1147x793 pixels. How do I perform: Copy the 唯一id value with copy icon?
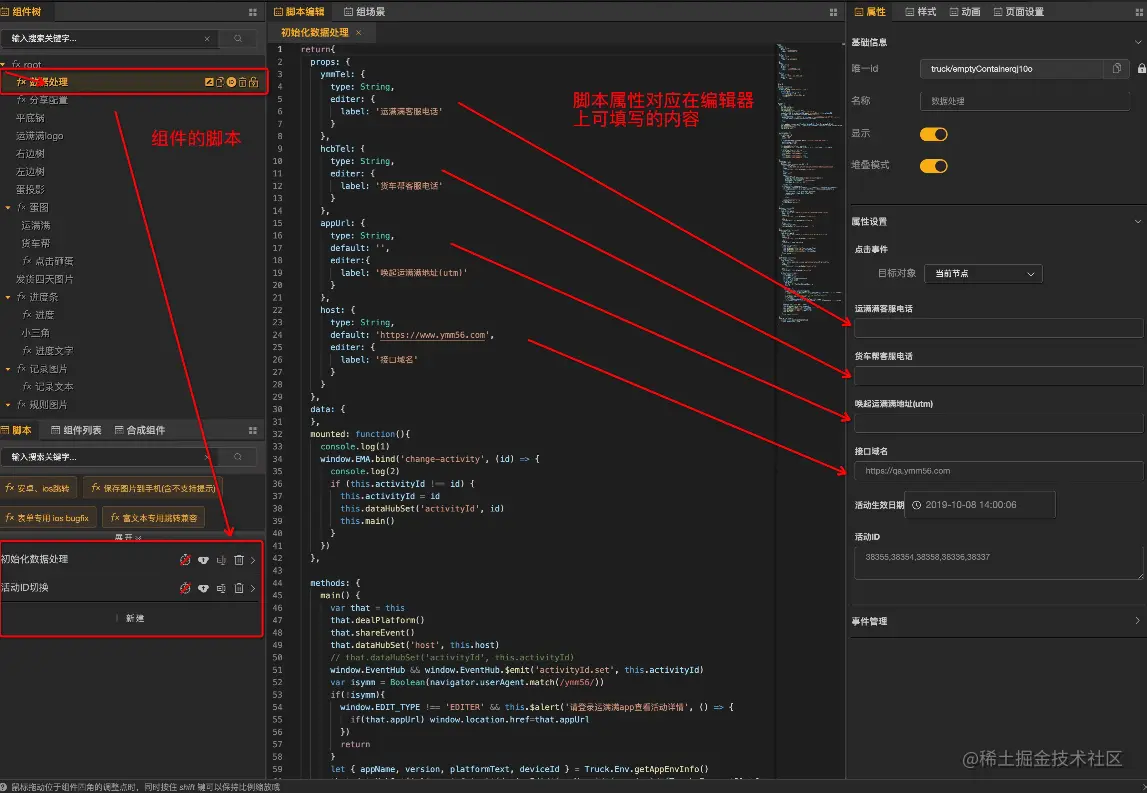tap(1116, 68)
